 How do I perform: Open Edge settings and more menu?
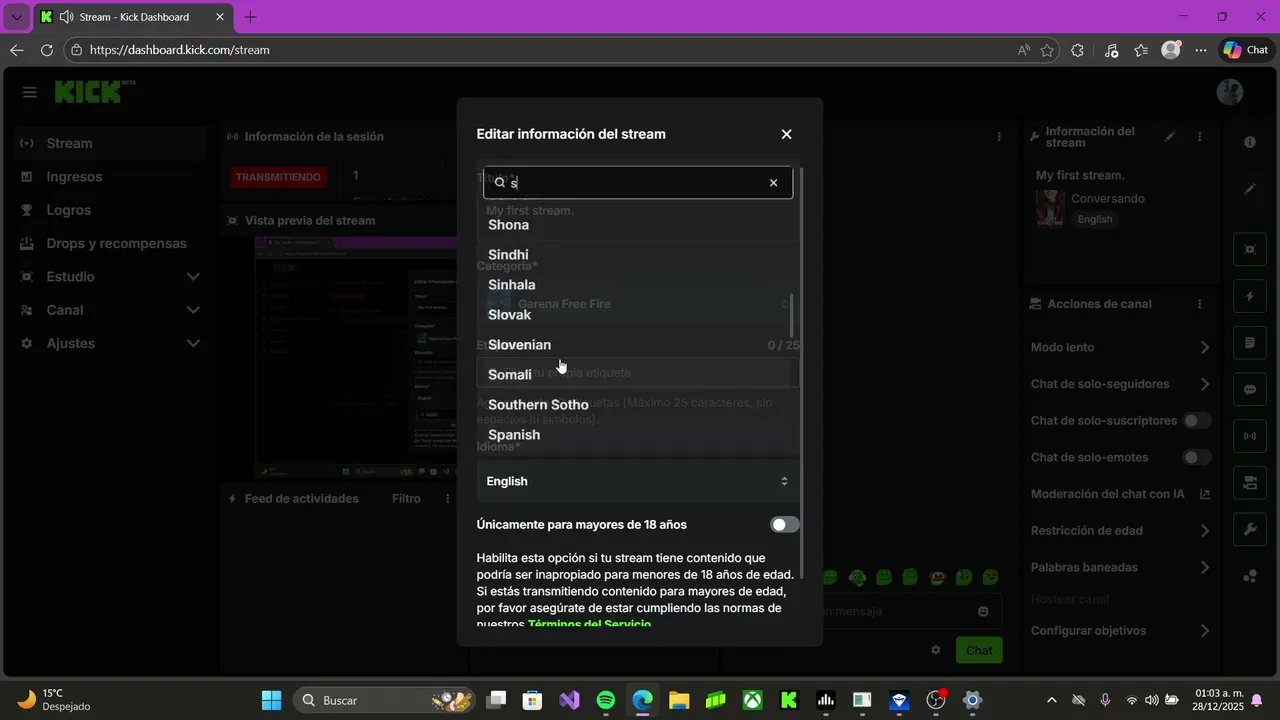click(x=1201, y=50)
